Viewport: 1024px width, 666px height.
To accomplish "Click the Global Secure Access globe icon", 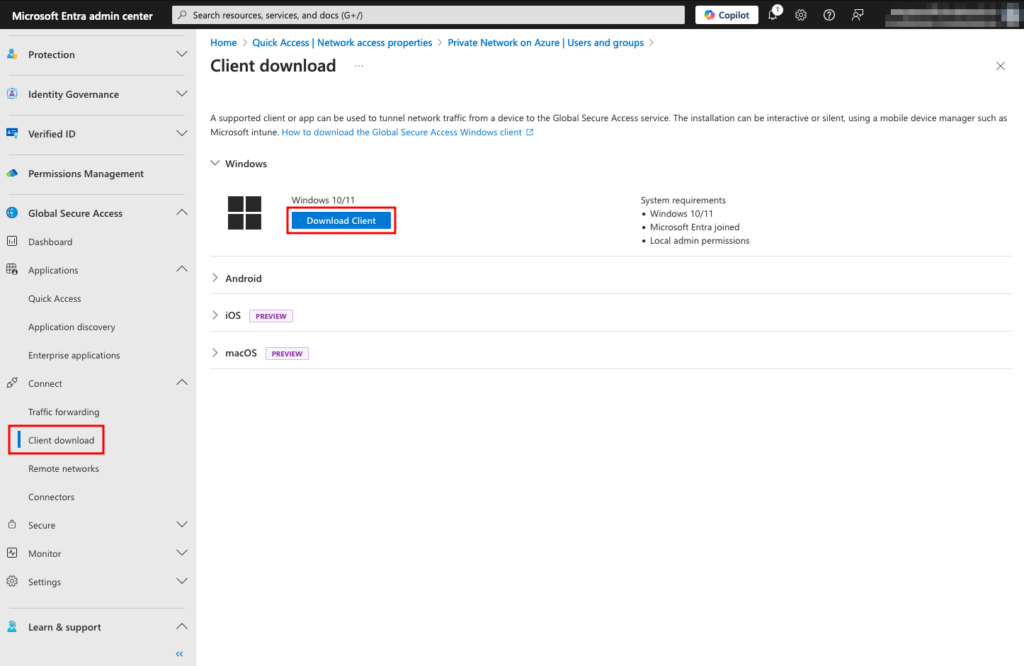I will [12, 213].
